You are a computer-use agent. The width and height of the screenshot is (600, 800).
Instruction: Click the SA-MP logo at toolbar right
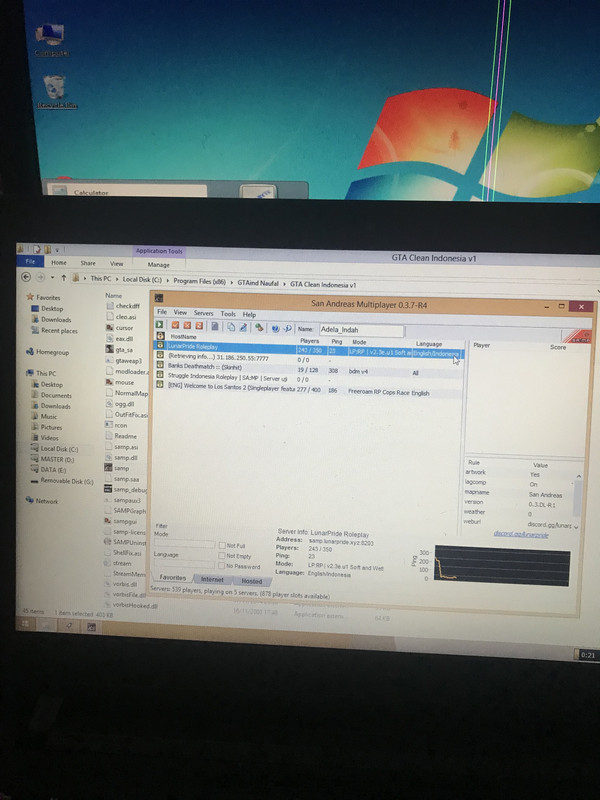pyautogui.click(x=576, y=336)
